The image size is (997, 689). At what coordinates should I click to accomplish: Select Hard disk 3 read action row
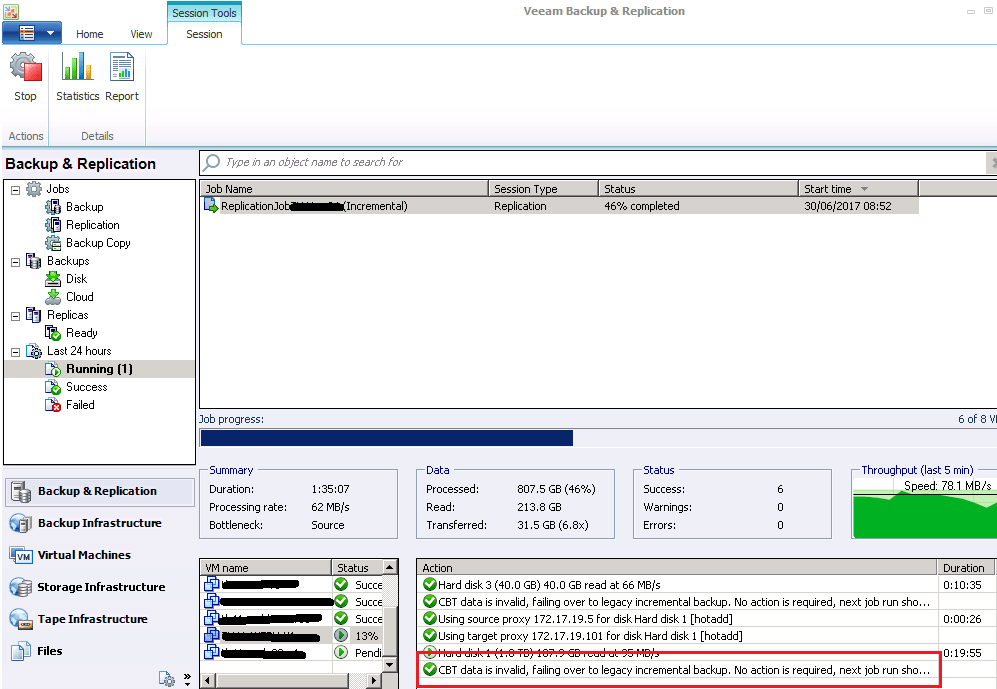[706, 585]
